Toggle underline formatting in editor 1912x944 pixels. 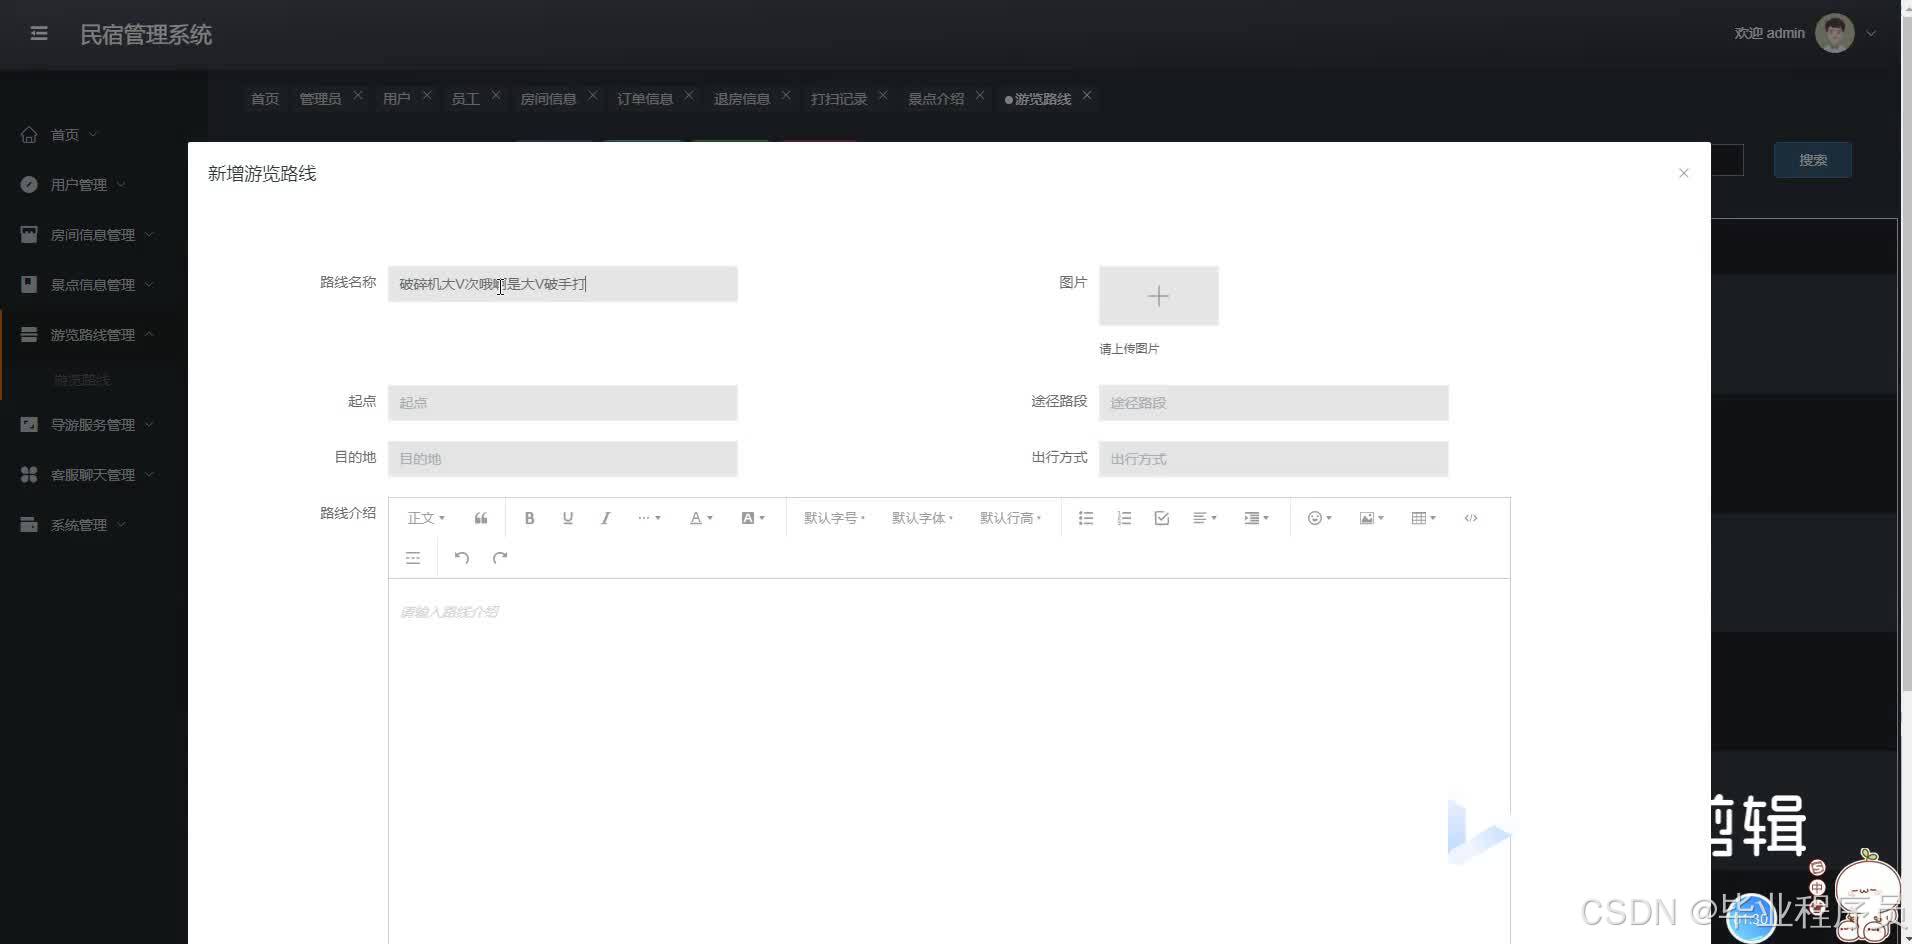(x=568, y=518)
